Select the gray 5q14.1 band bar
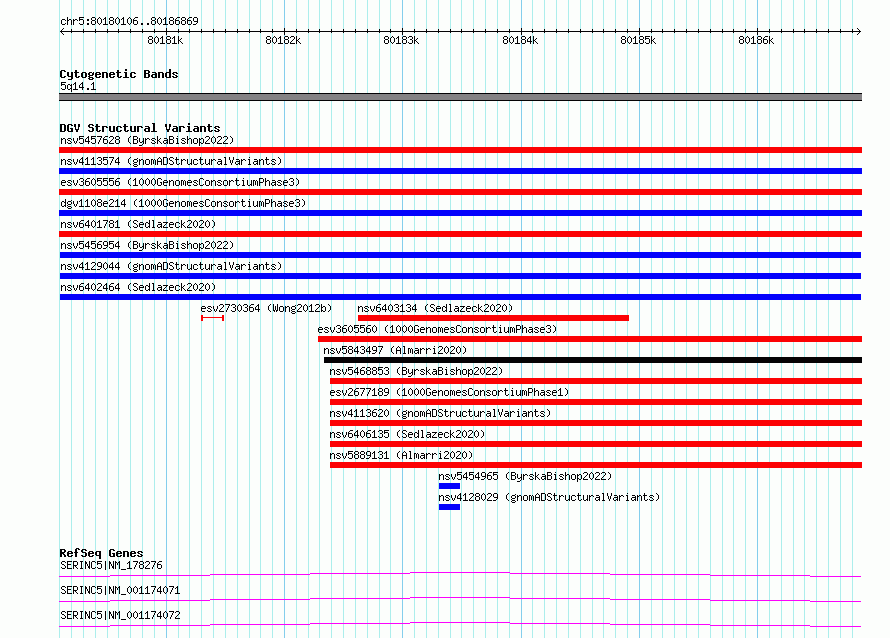Image resolution: width=890 pixels, height=638 pixels. pyautogui.click(x=460, y=97)
